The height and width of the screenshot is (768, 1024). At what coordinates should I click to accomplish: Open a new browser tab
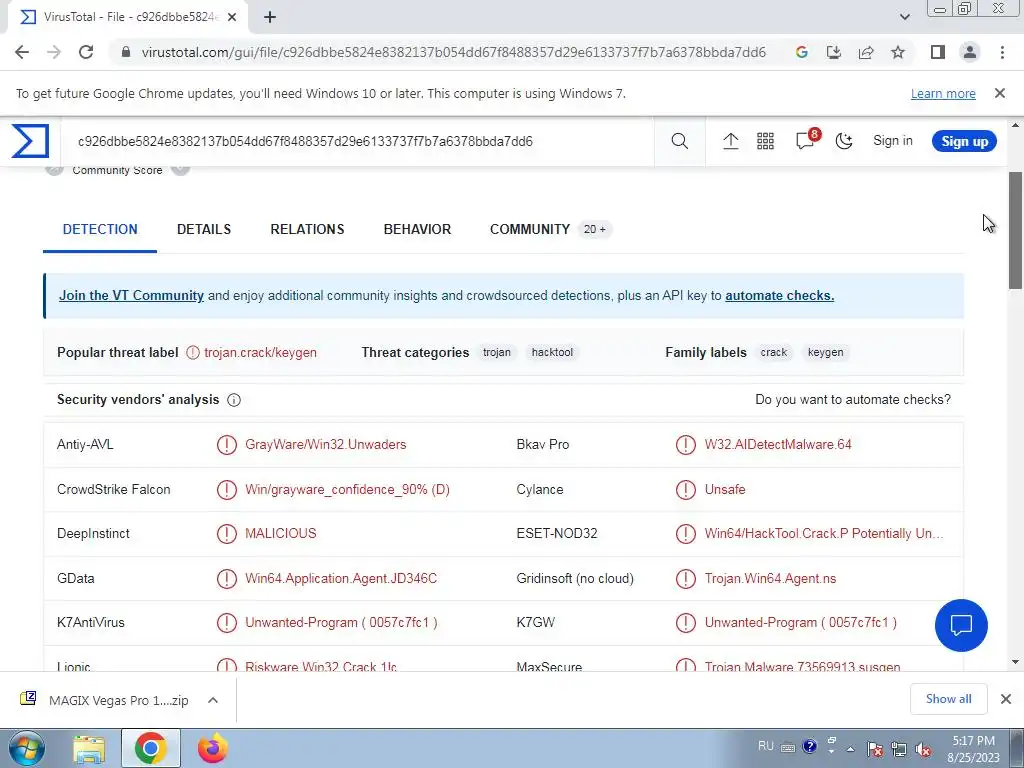click(x=270, y=17)
